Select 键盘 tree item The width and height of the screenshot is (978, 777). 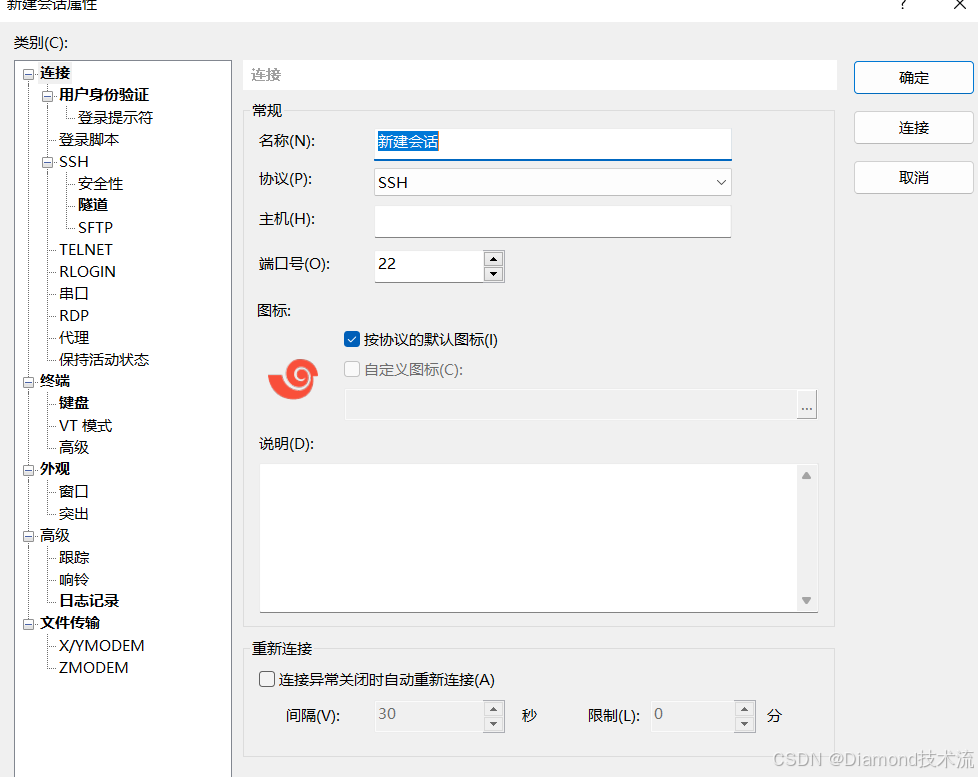74,403
